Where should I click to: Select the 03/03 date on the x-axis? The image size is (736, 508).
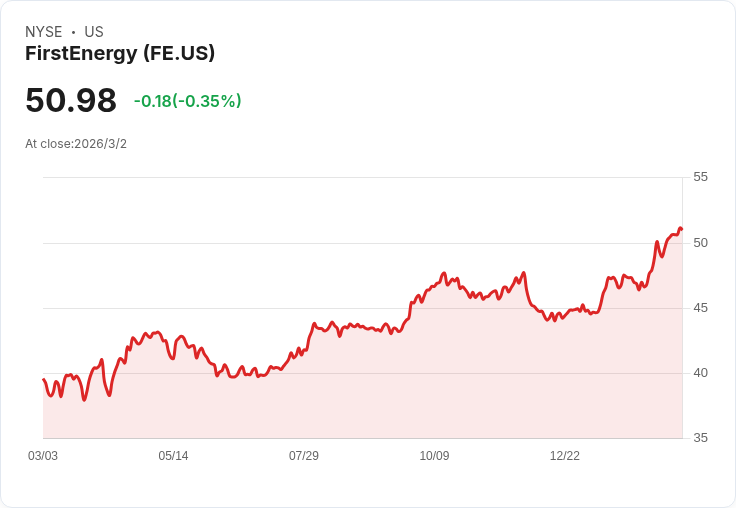tap(43, 456)
